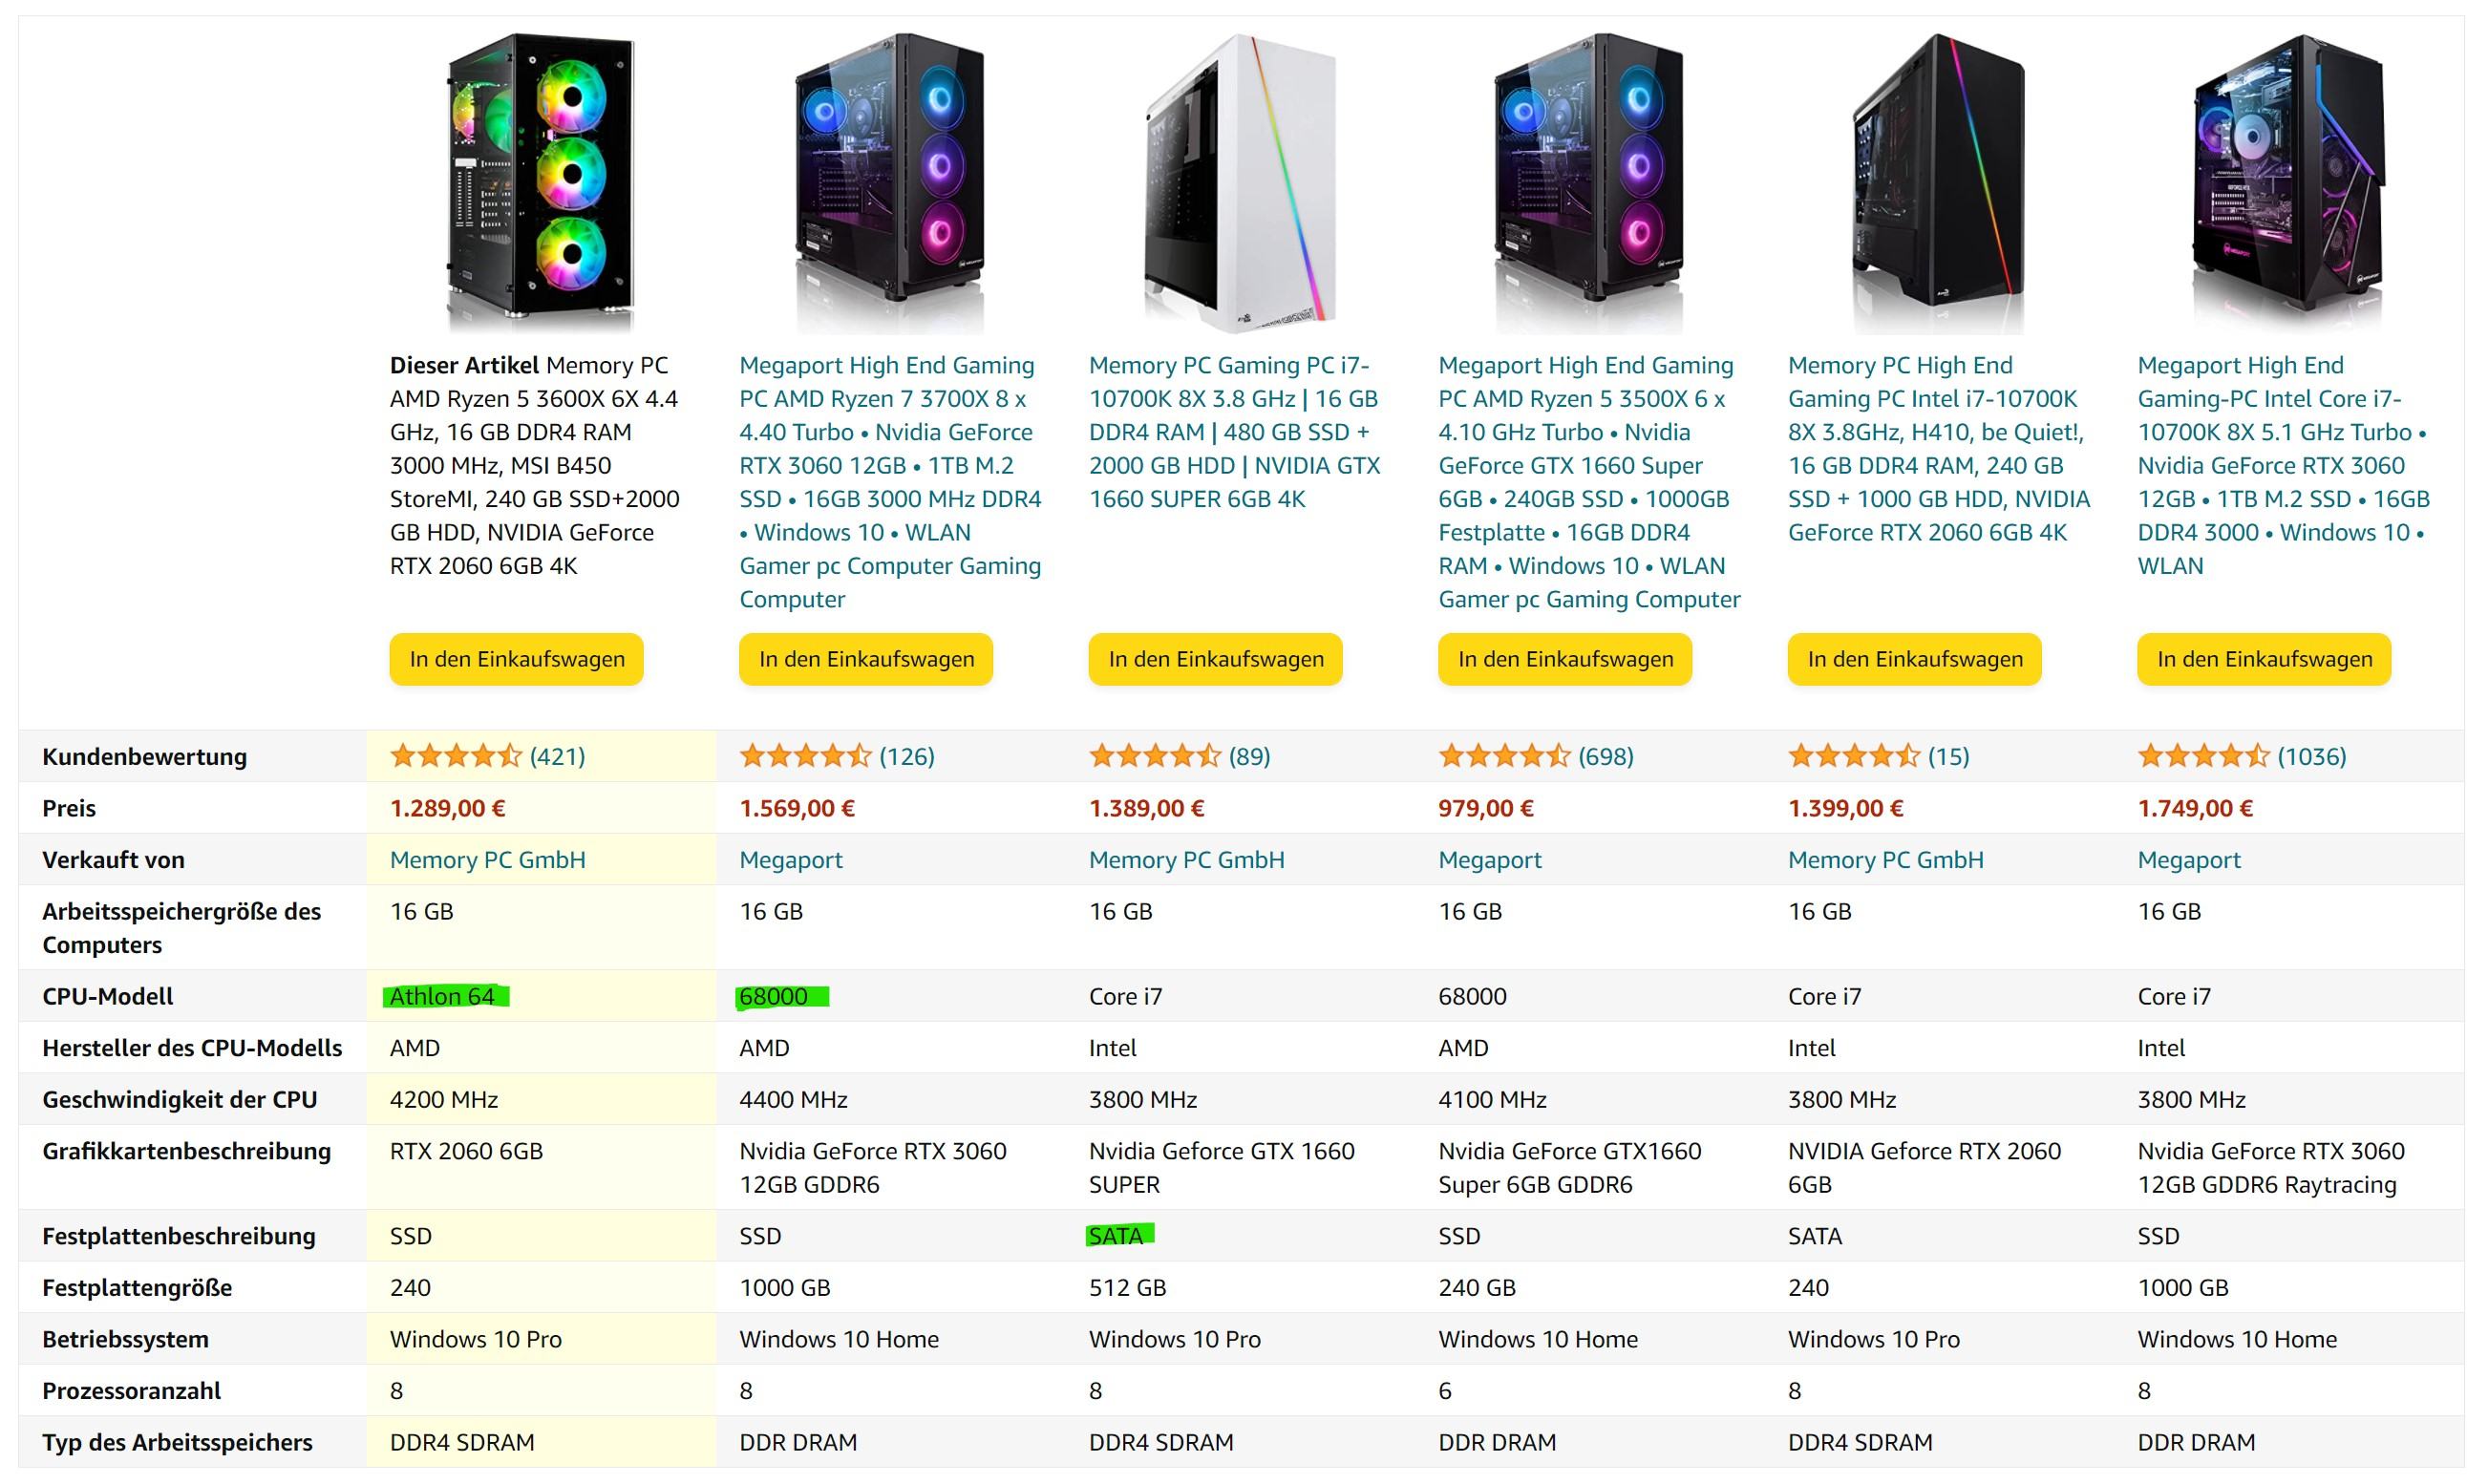
Task: Open the (89) customer reviews count link
Action: click(1249, 756)
